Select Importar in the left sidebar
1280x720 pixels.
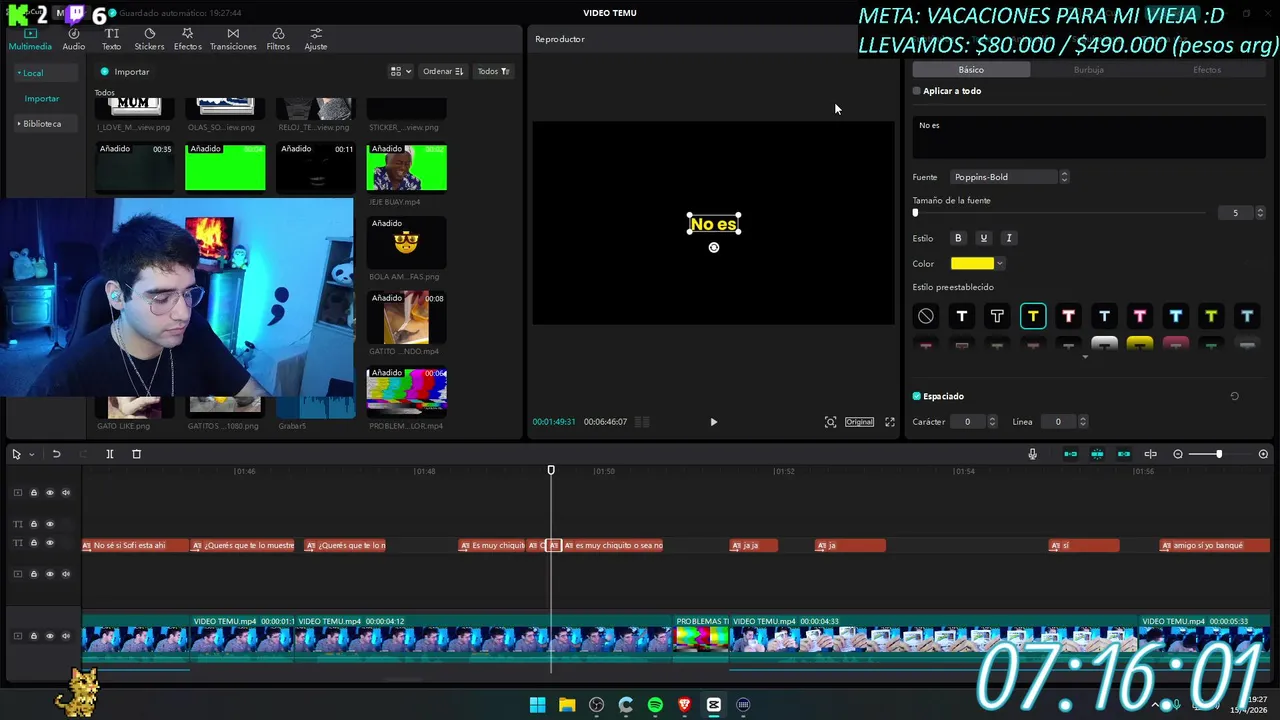(42, 99)
